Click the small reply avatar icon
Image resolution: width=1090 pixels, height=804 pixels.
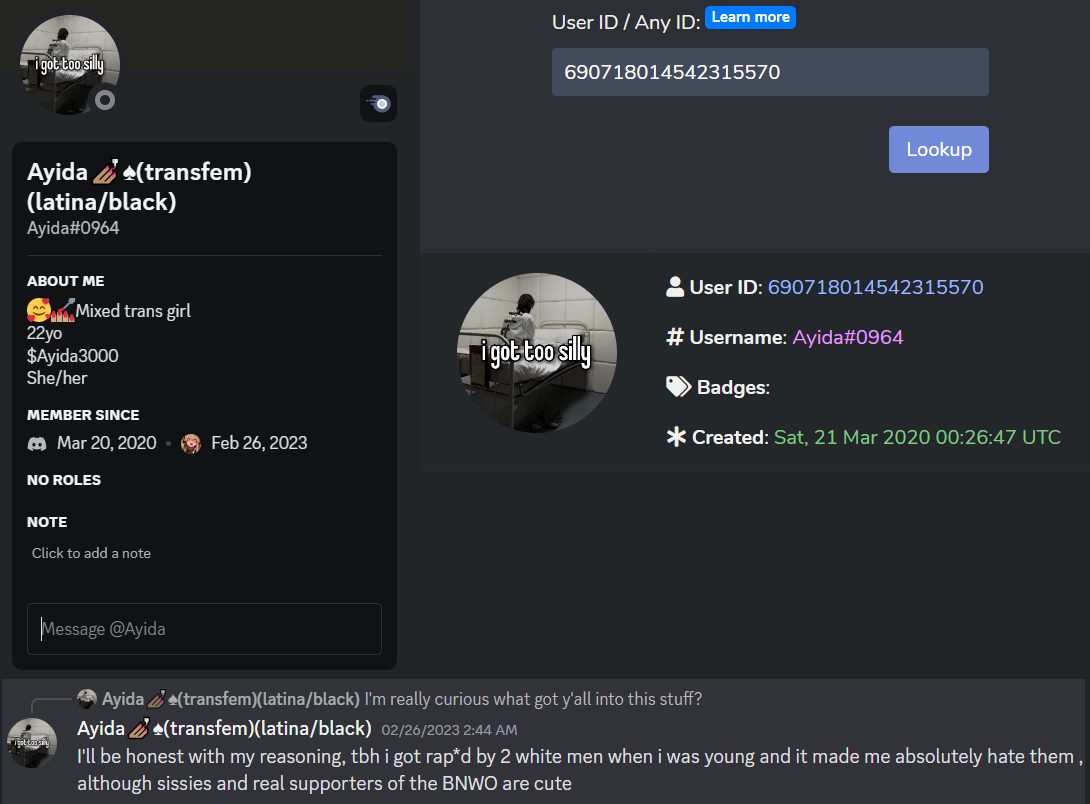pos(87,699)
